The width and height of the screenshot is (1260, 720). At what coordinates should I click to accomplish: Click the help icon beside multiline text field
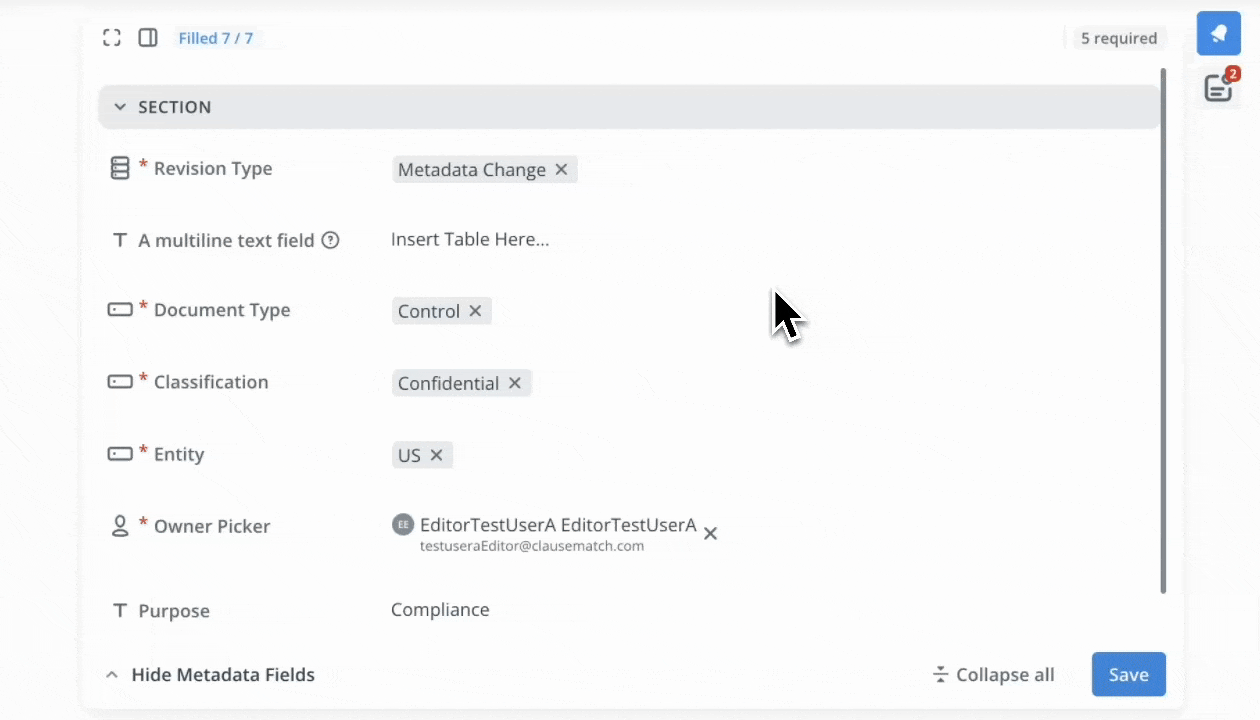tap(330, 240)
